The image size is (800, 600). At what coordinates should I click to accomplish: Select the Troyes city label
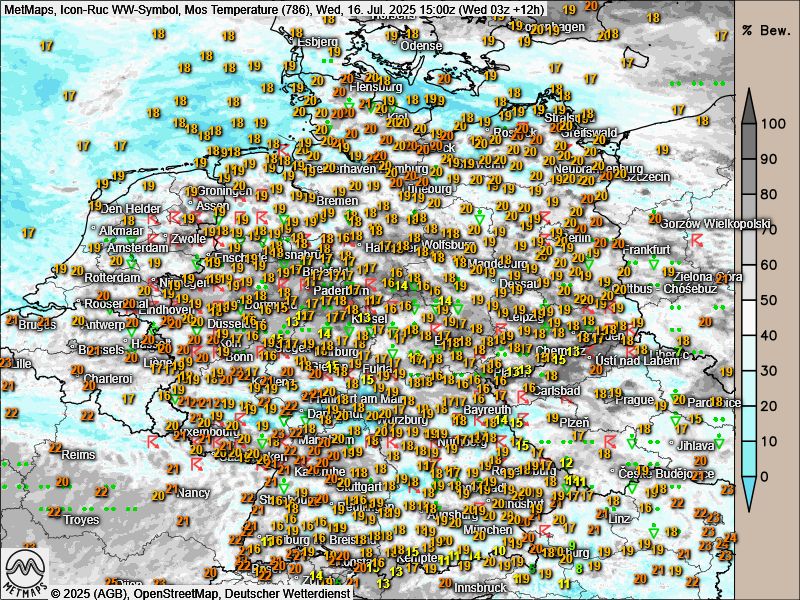pyautogui.click(x=81, y=520)
